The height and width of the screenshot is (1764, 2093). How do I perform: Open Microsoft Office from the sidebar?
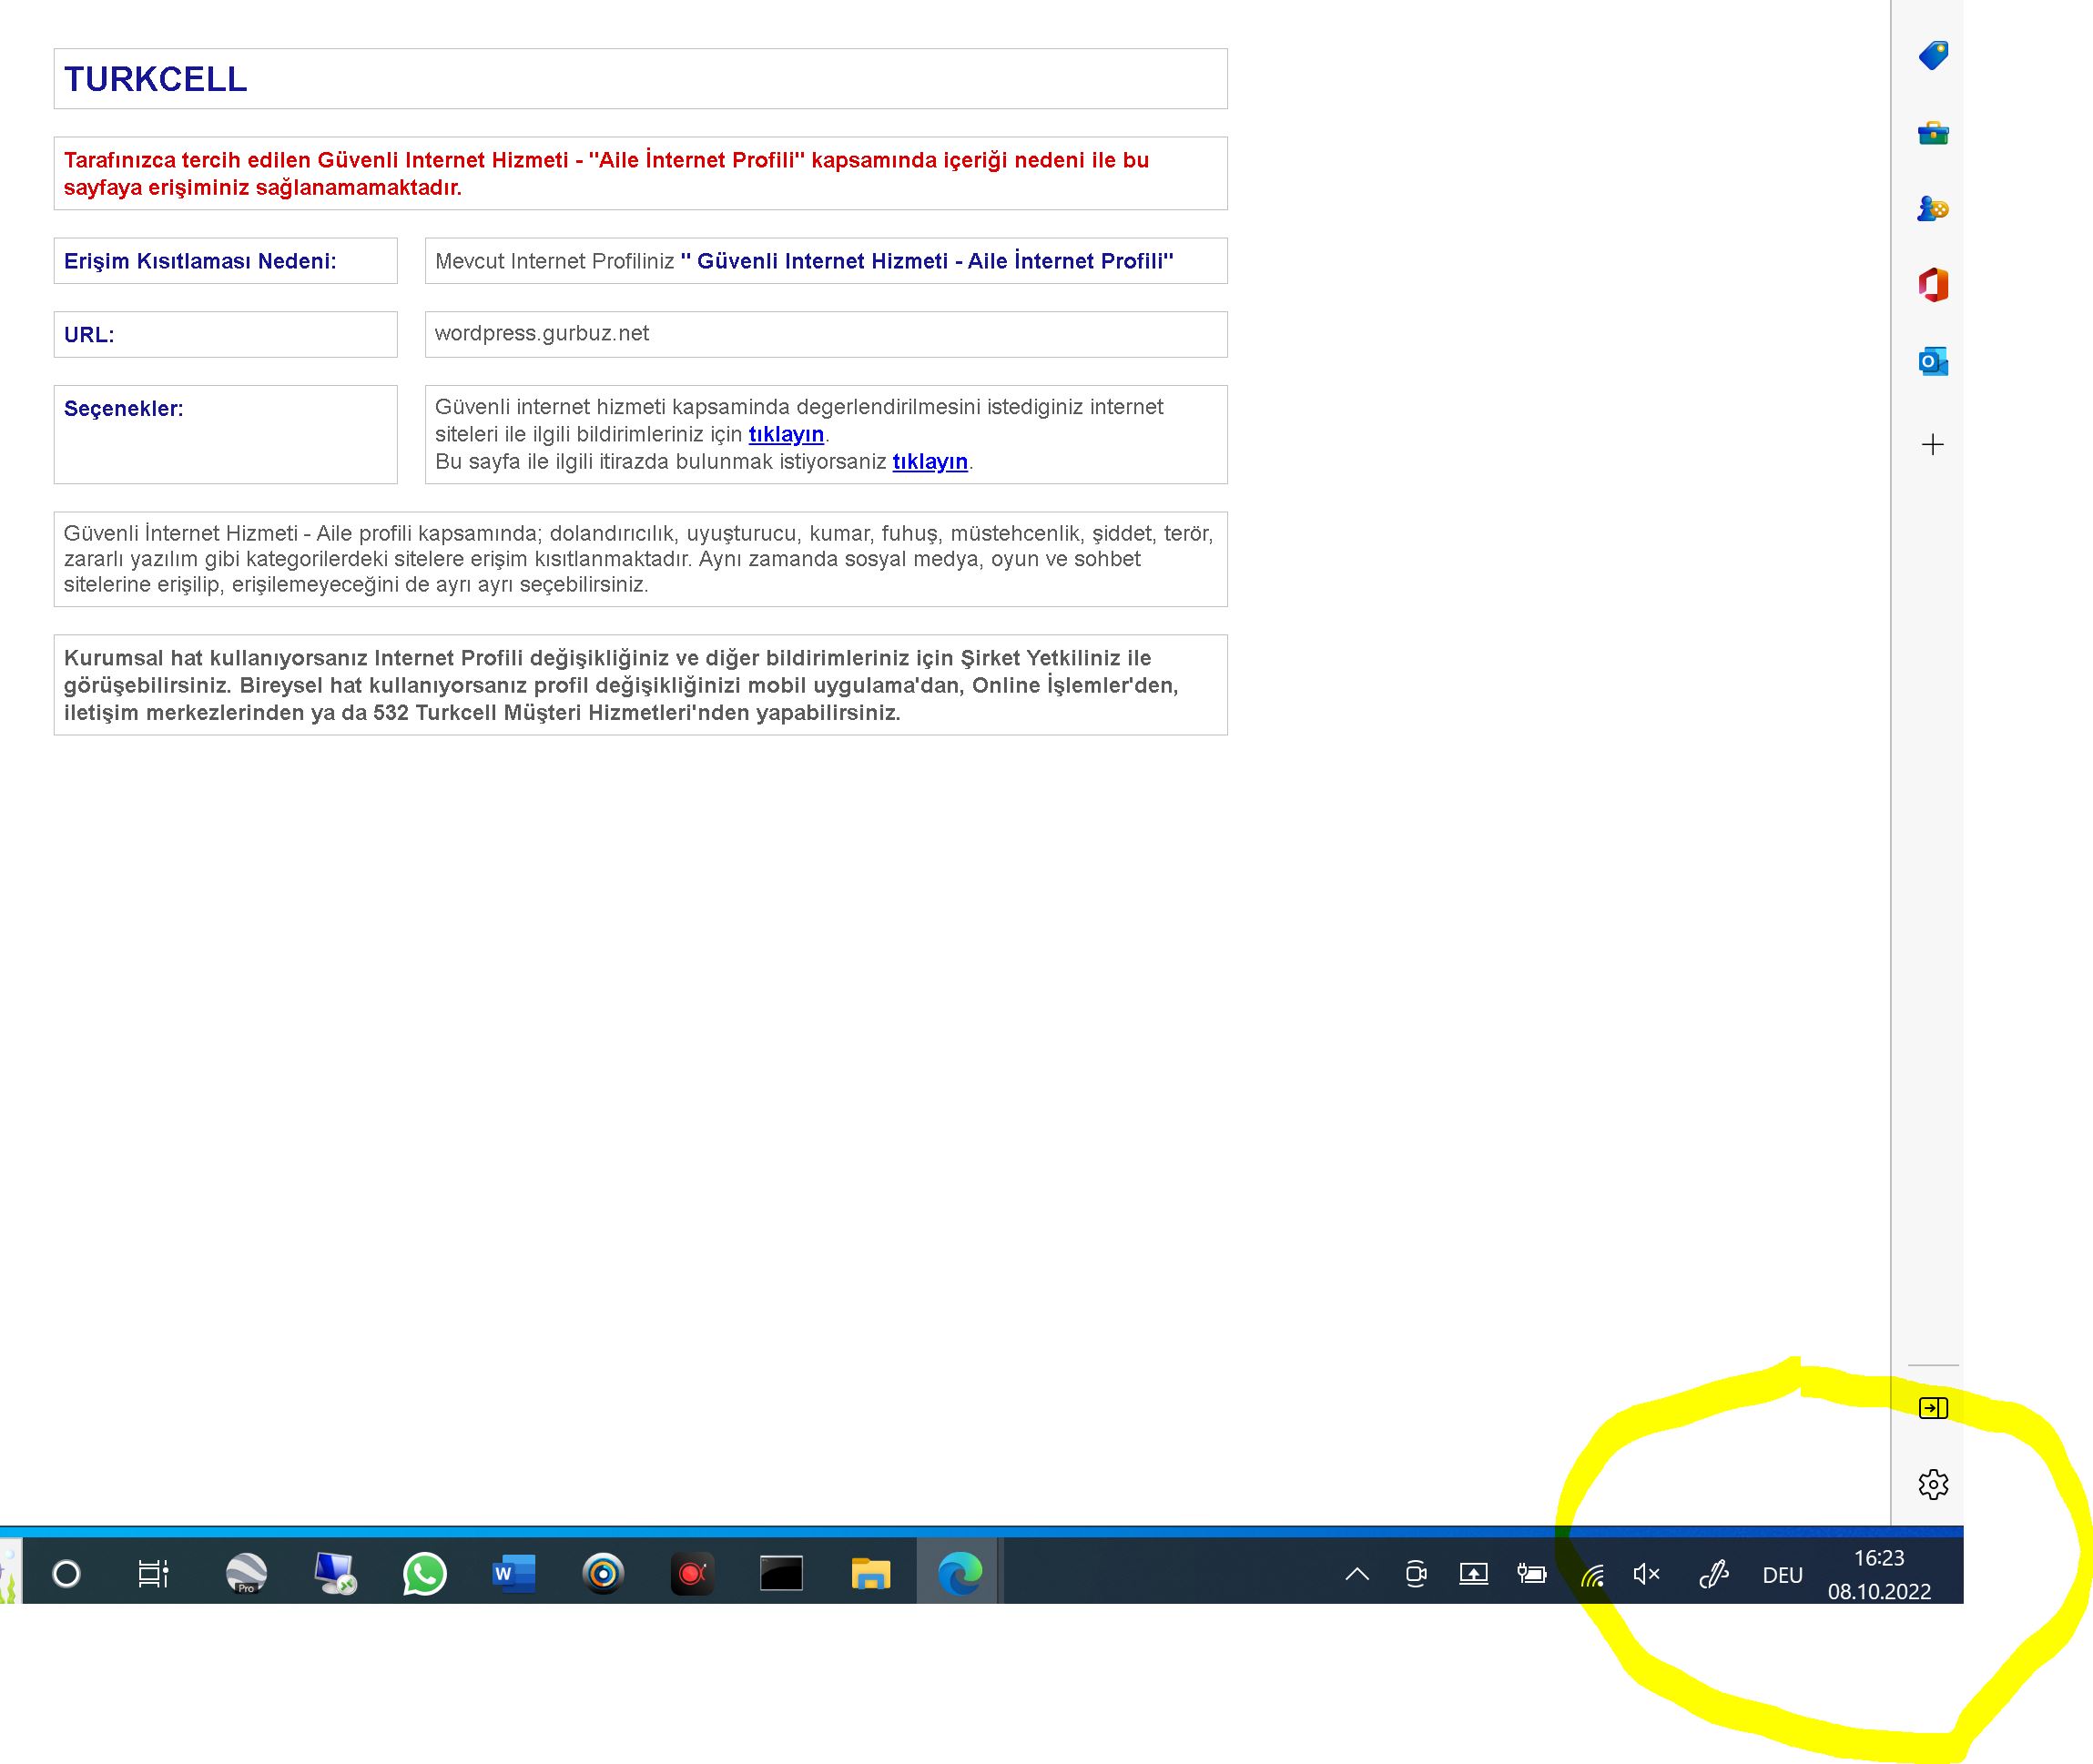click(x=1933, y=285)
